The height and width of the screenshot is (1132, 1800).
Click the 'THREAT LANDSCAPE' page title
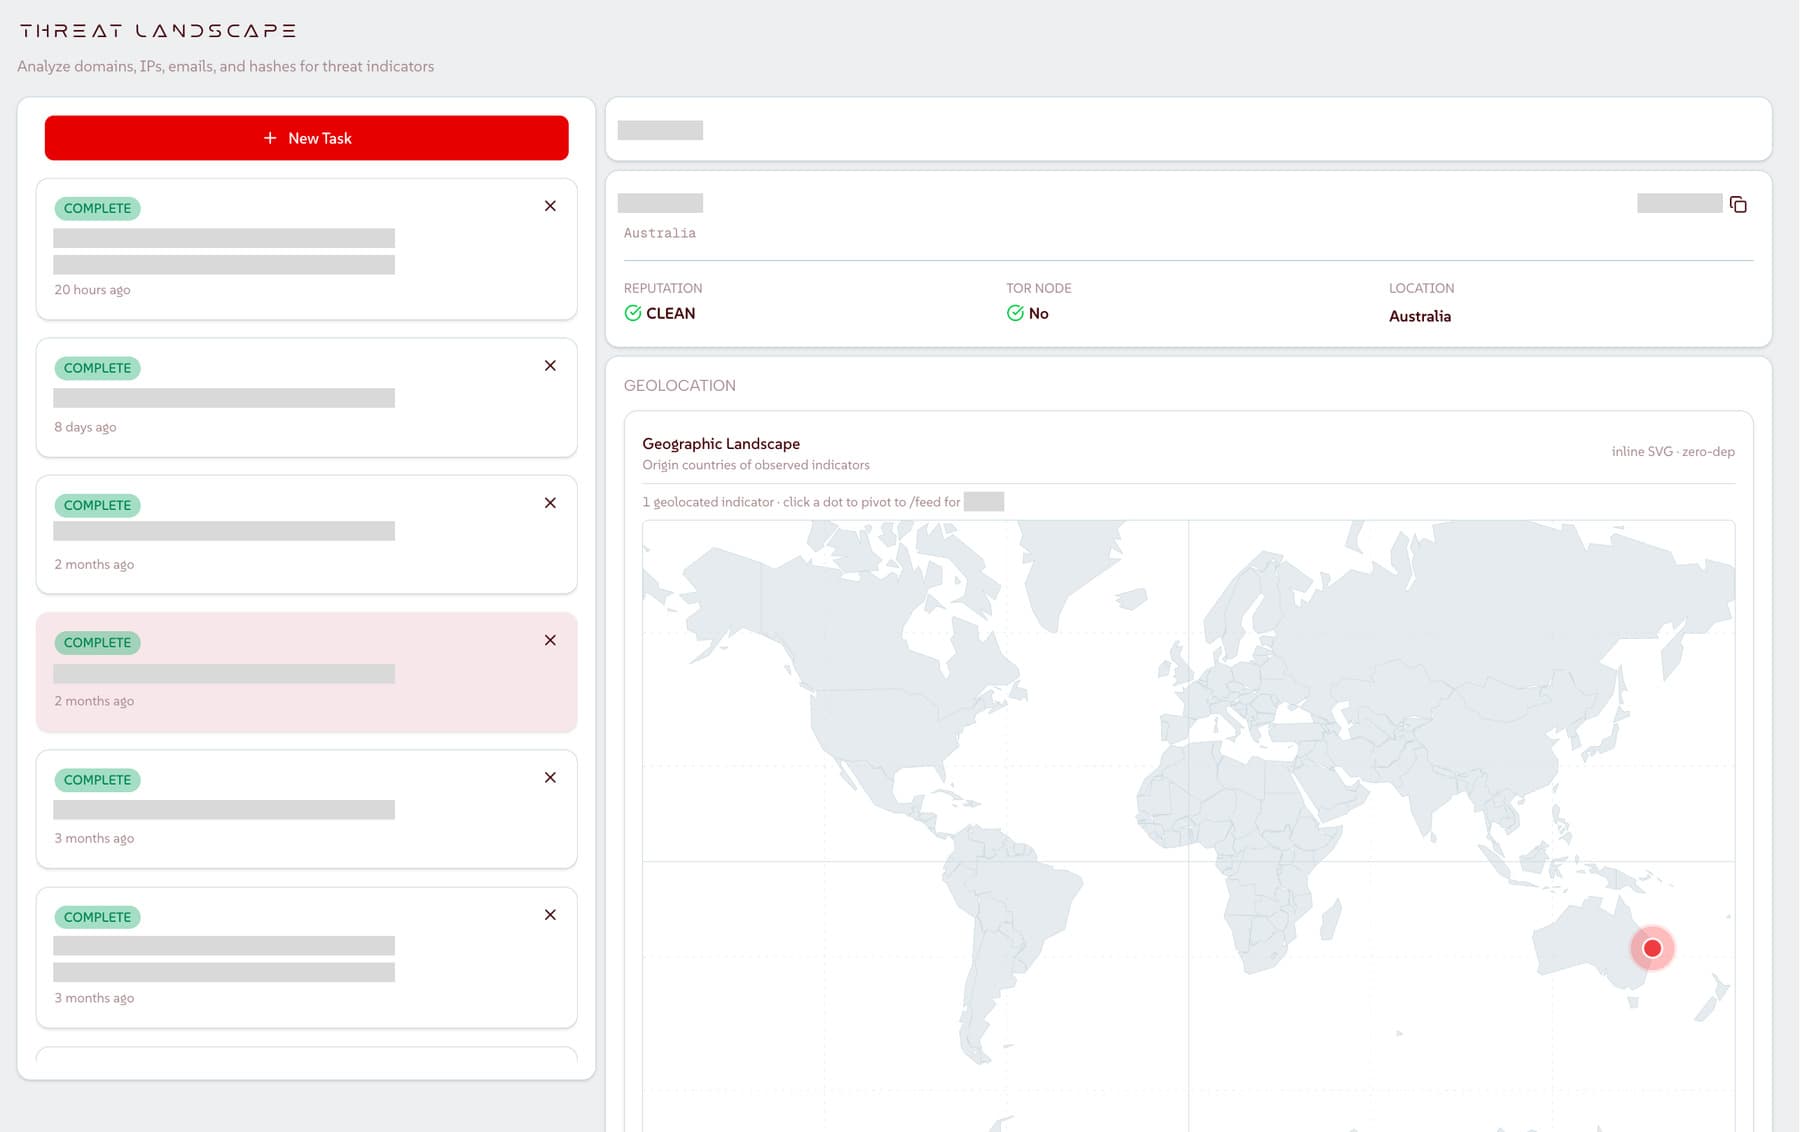(x=158, y=31)
